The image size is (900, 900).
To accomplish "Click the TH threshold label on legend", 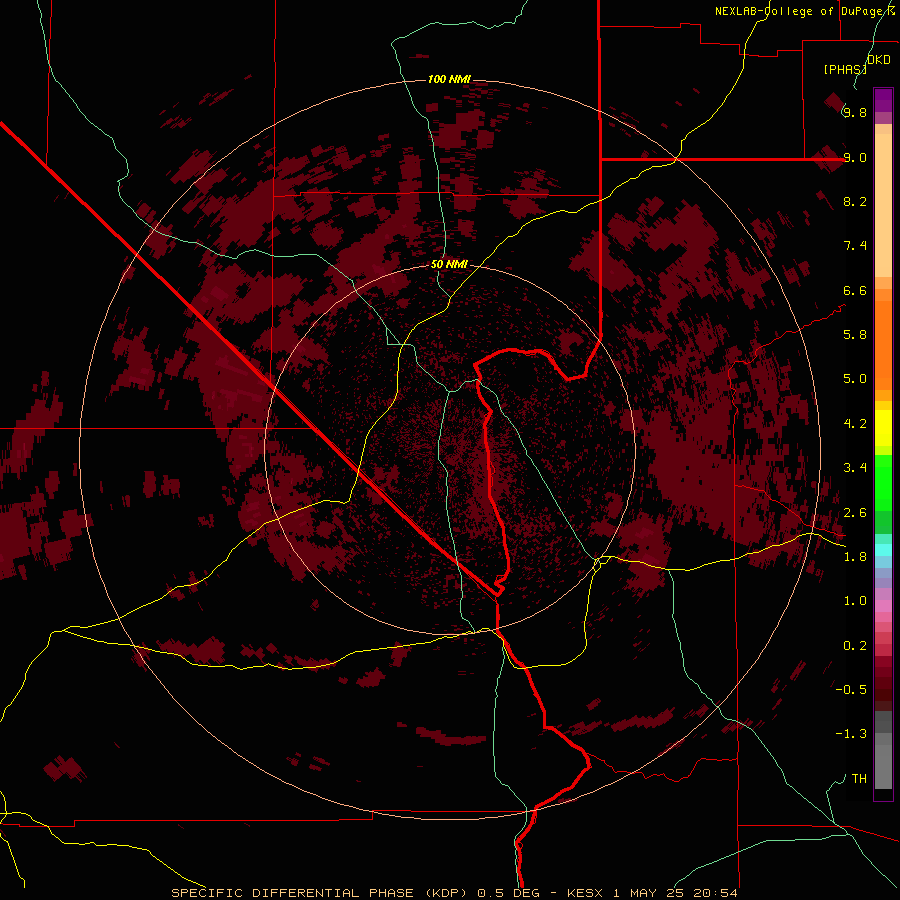I will [859, 779].
